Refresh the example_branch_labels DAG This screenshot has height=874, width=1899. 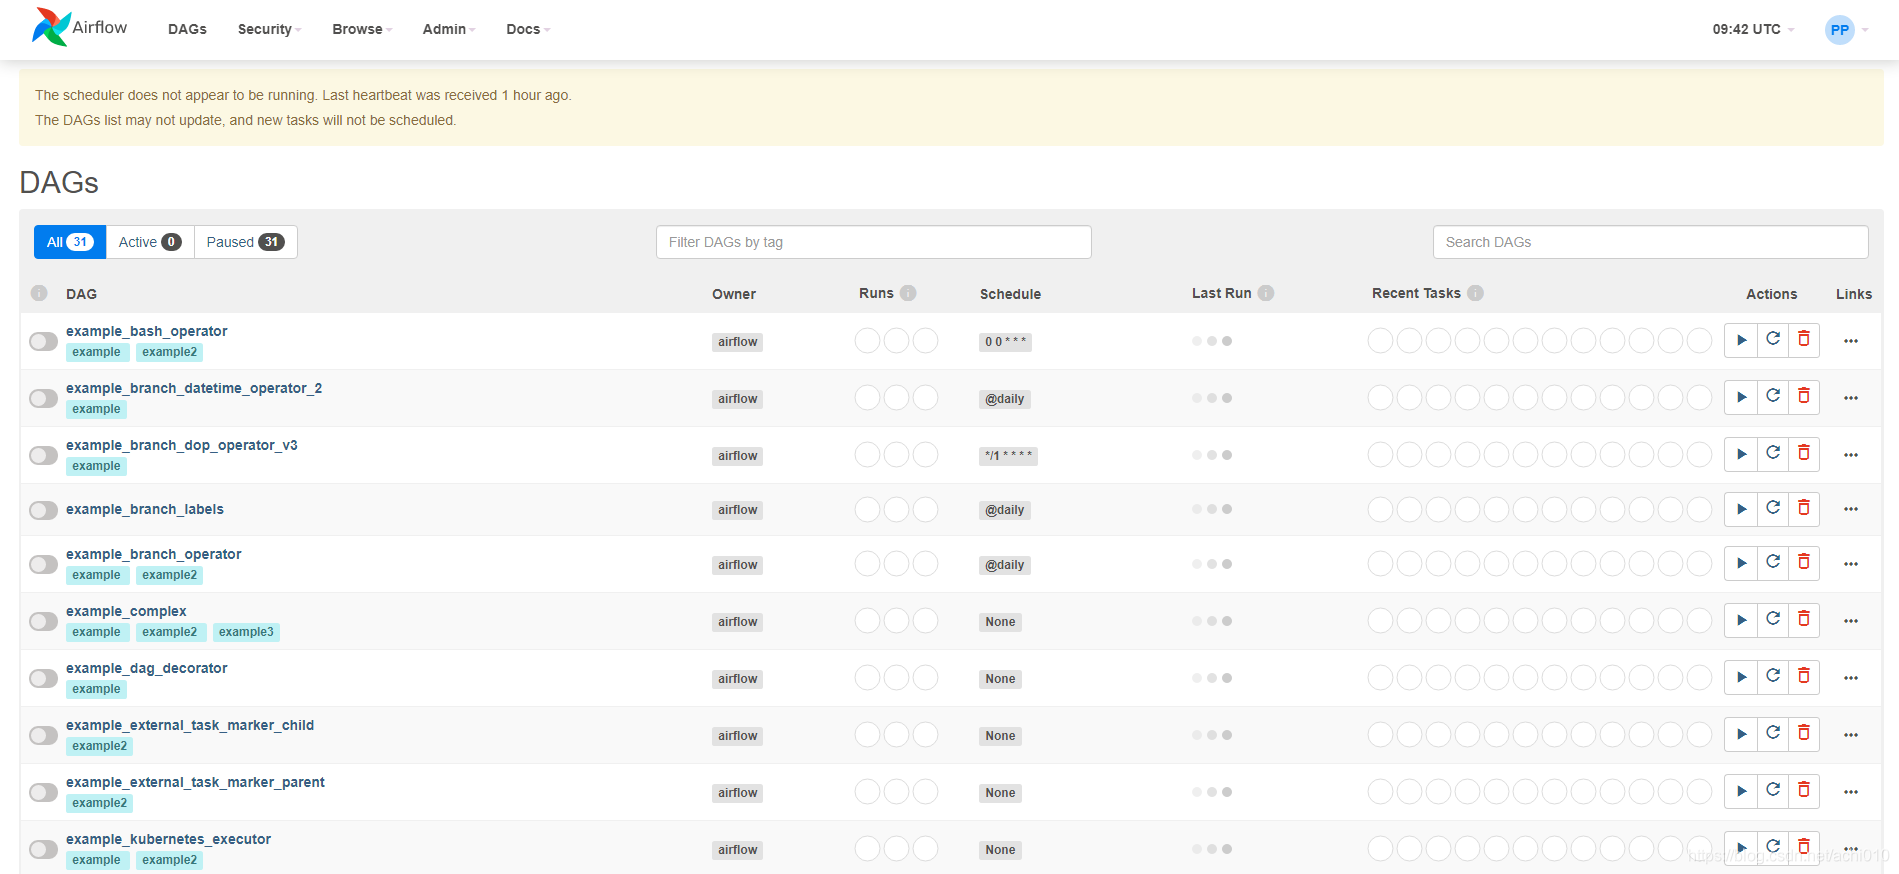pos(1773,509)
